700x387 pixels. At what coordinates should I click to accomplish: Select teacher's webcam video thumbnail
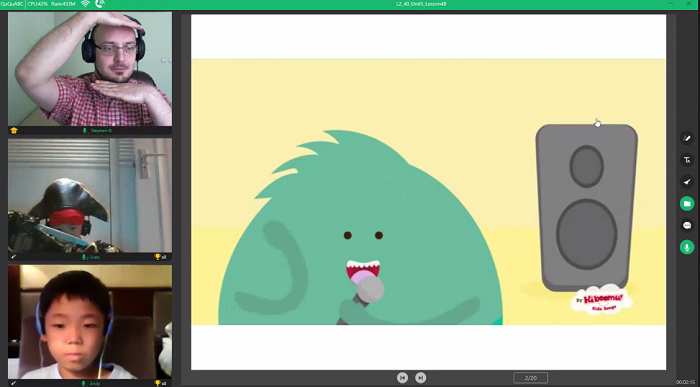tap(90, 69)
